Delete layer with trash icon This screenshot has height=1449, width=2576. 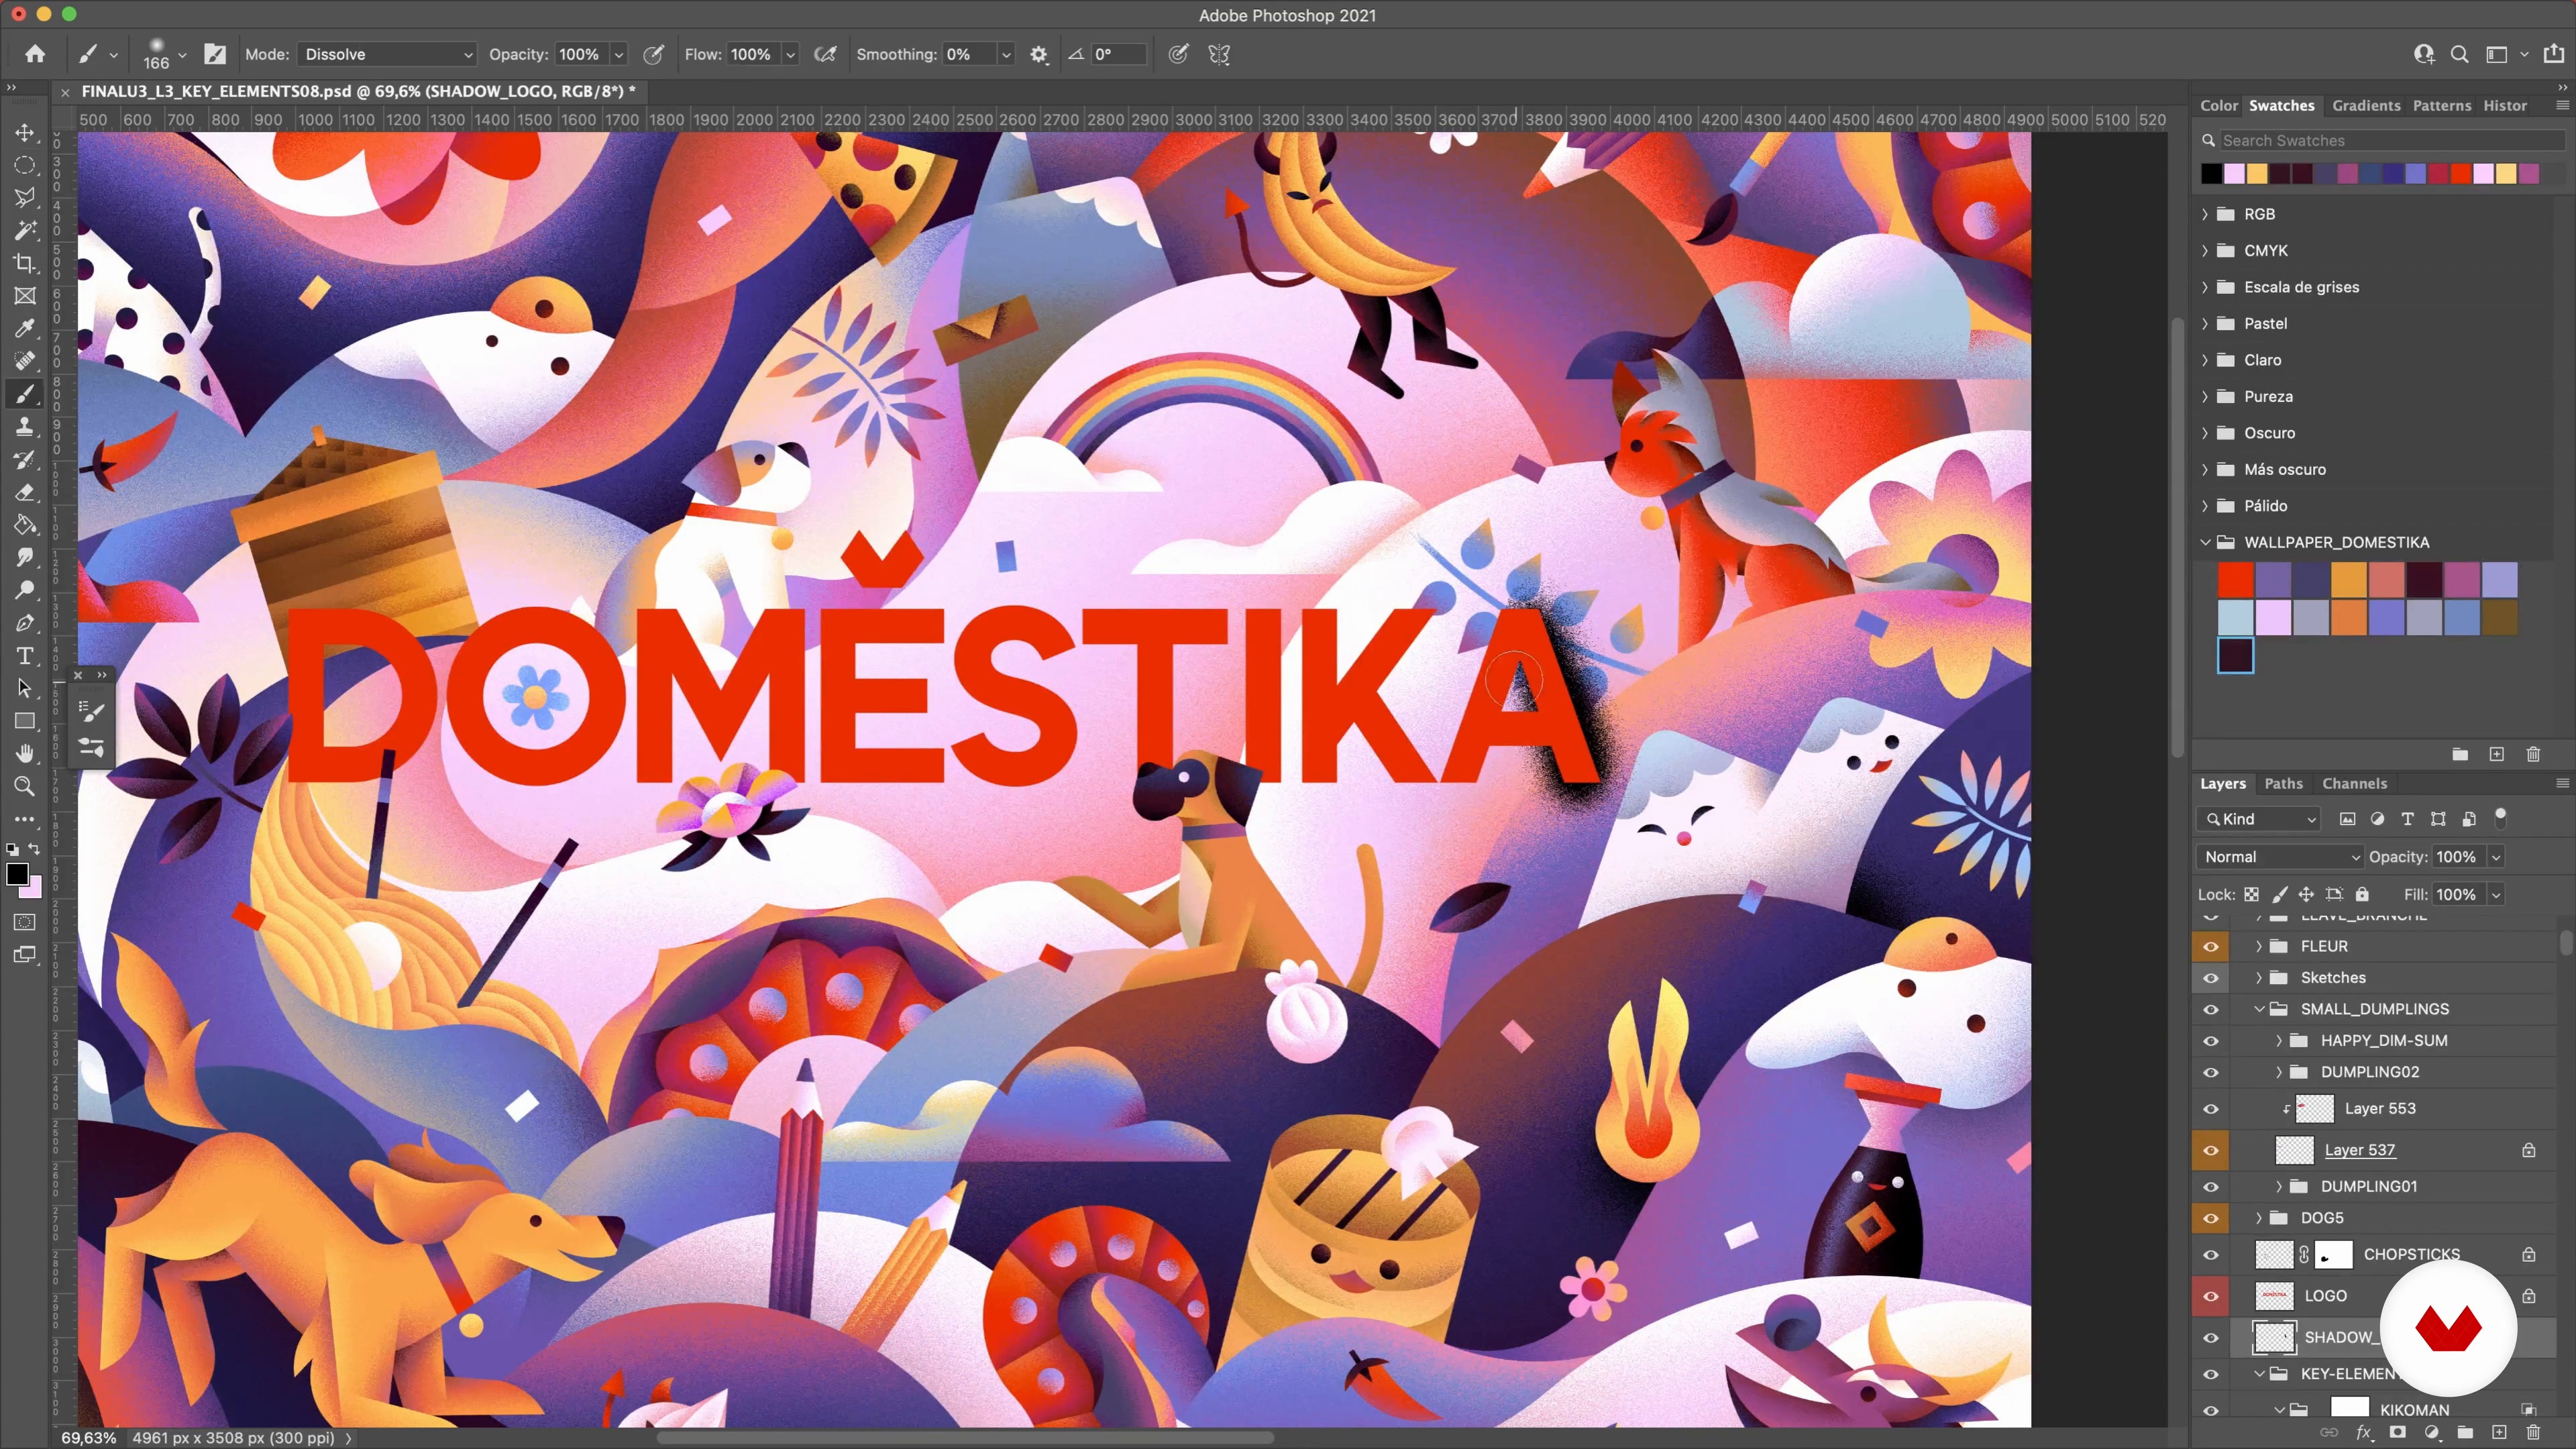coord(2533,1432)
